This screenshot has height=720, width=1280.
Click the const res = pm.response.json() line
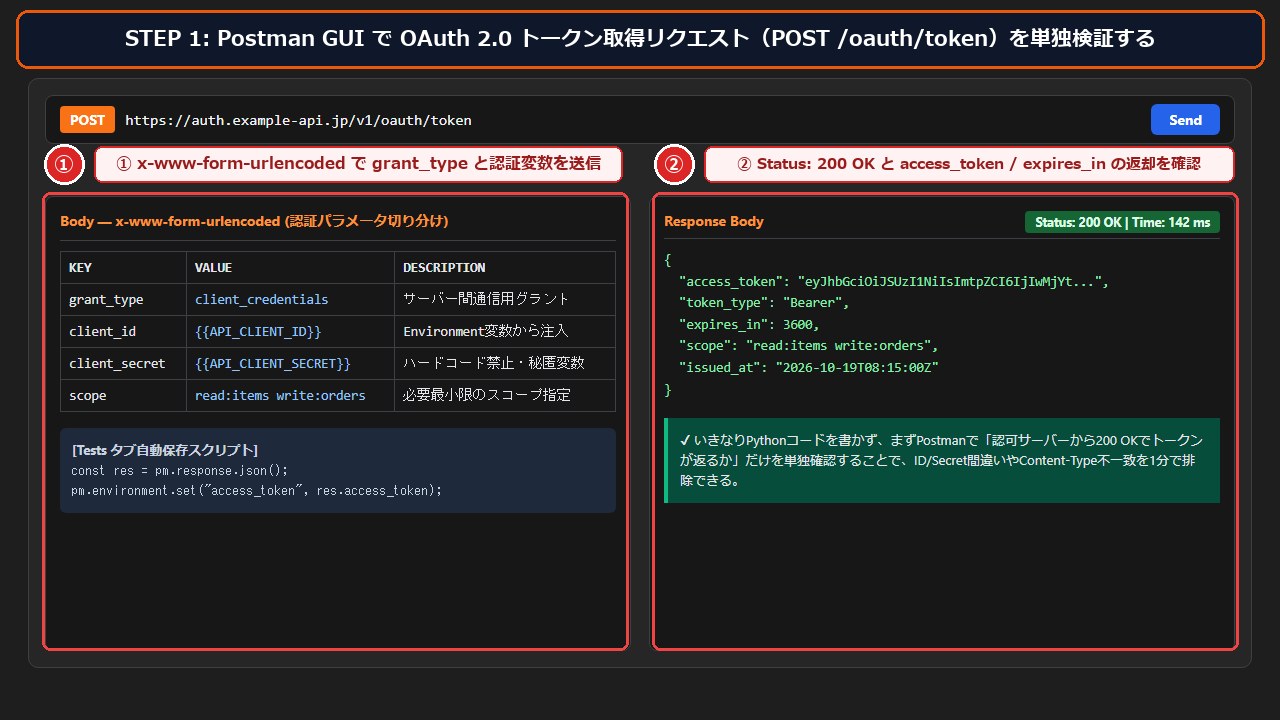coord(180,470)
